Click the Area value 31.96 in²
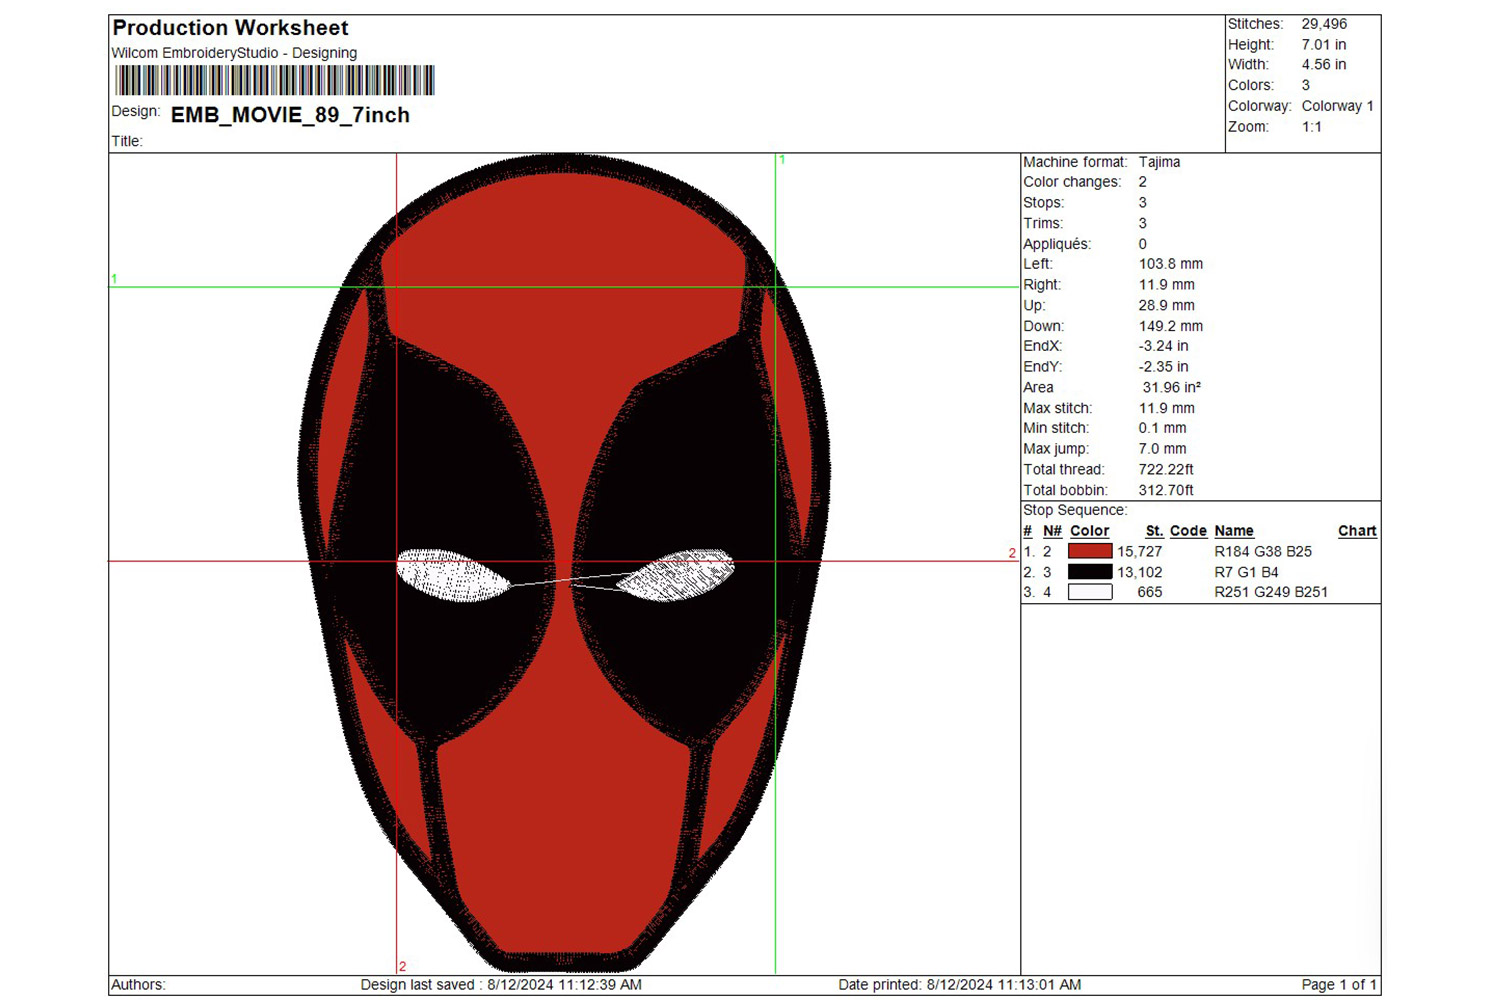 (x=1172, y=387)
